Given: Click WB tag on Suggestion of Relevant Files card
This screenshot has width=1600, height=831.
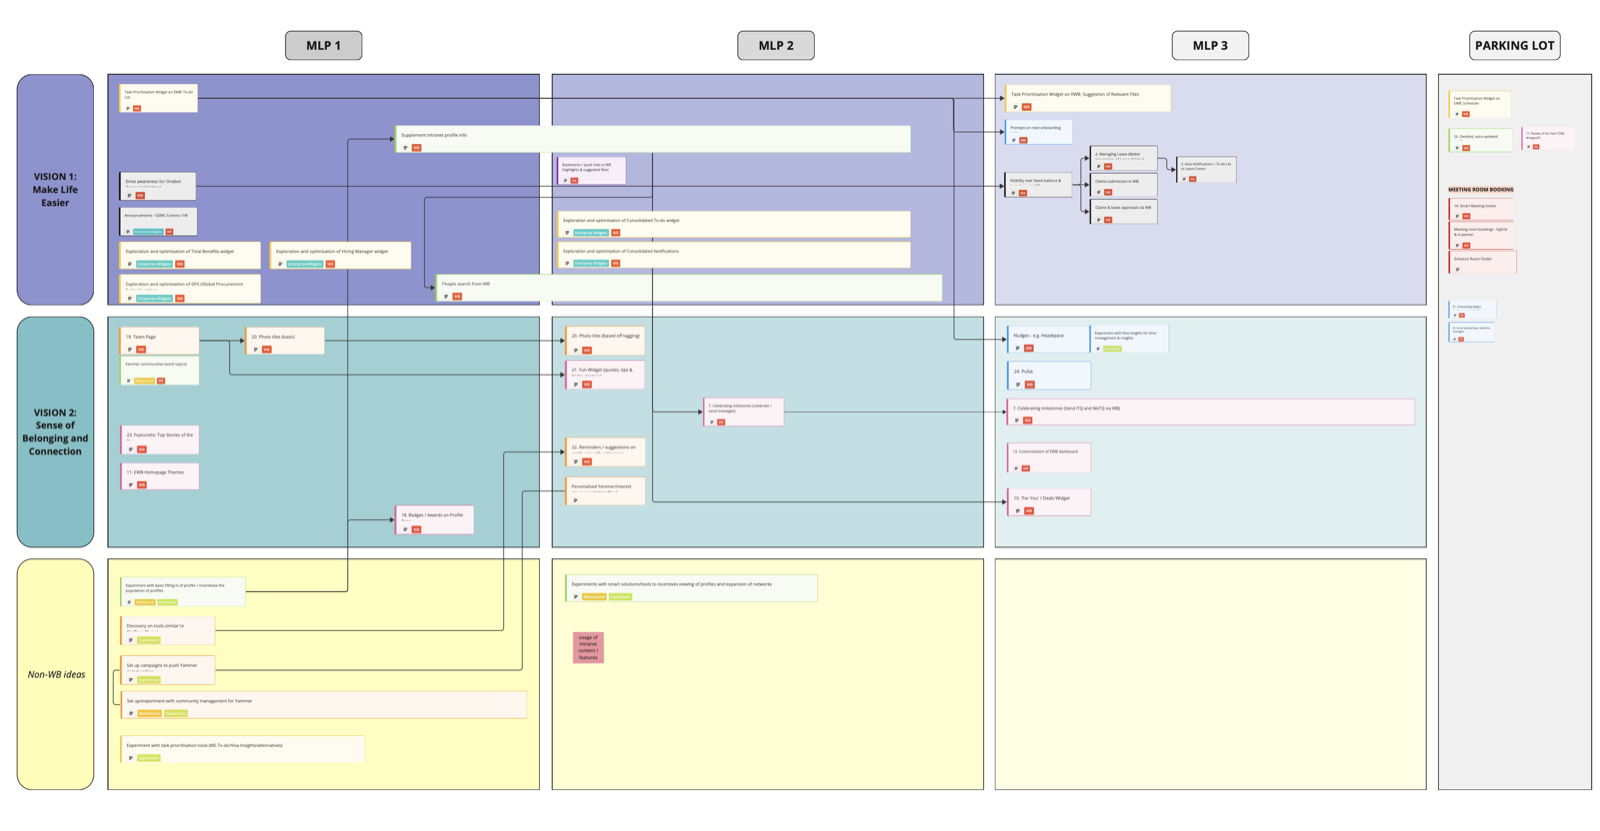Looking at the screenshot, I should coord(1026,106).
